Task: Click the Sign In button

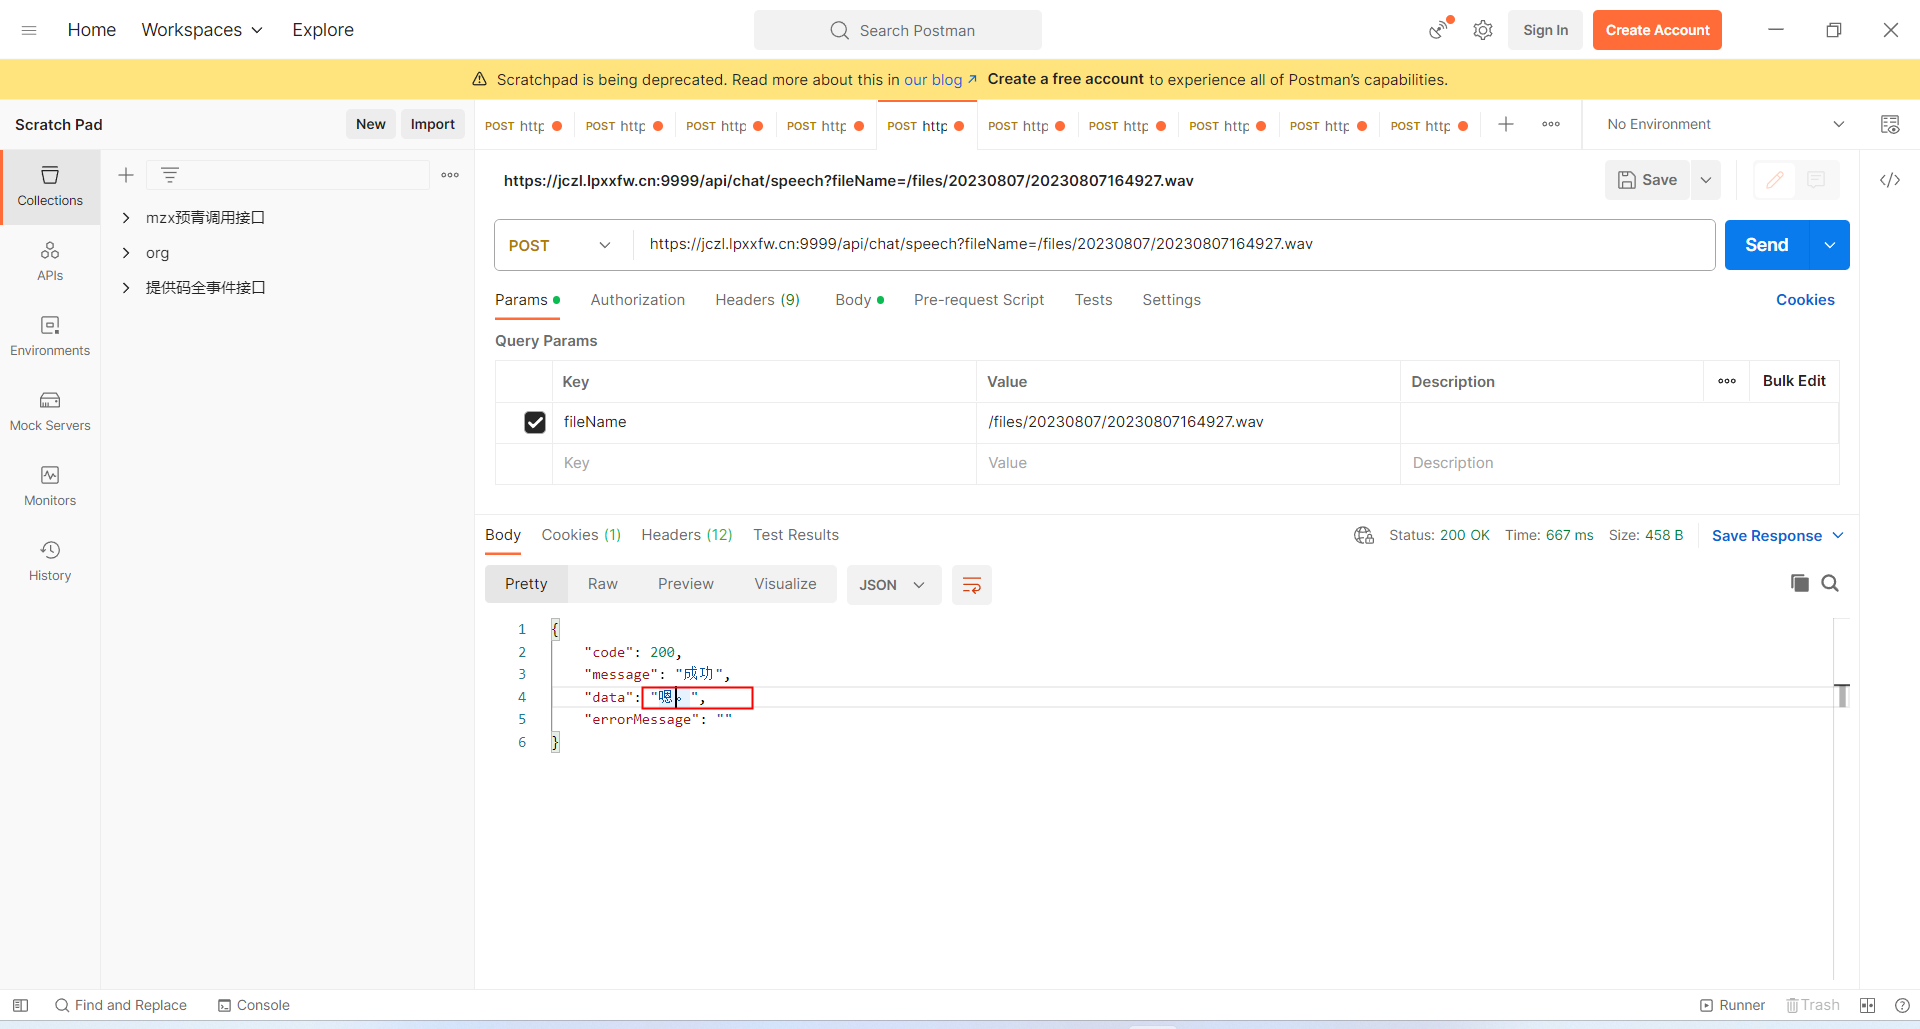Action: [x=1545, y=30]
